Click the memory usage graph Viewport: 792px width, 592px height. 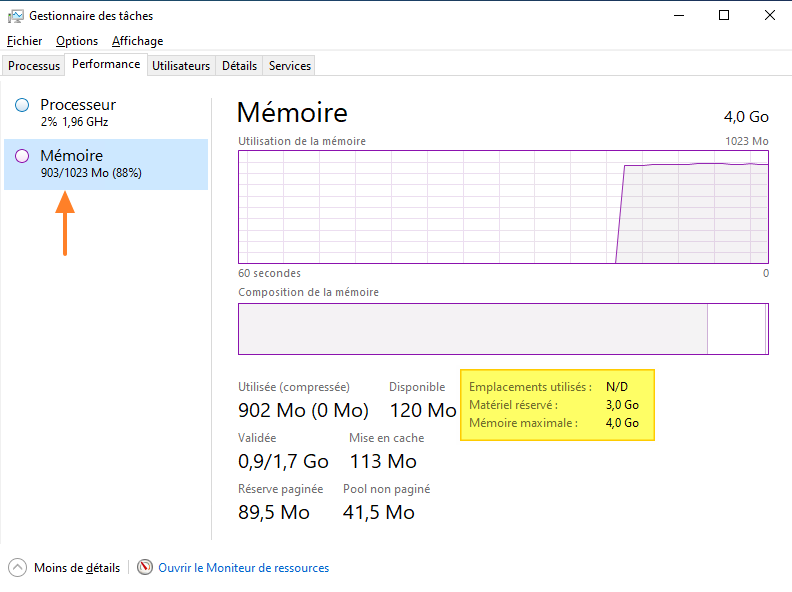(x=503, y=207)
